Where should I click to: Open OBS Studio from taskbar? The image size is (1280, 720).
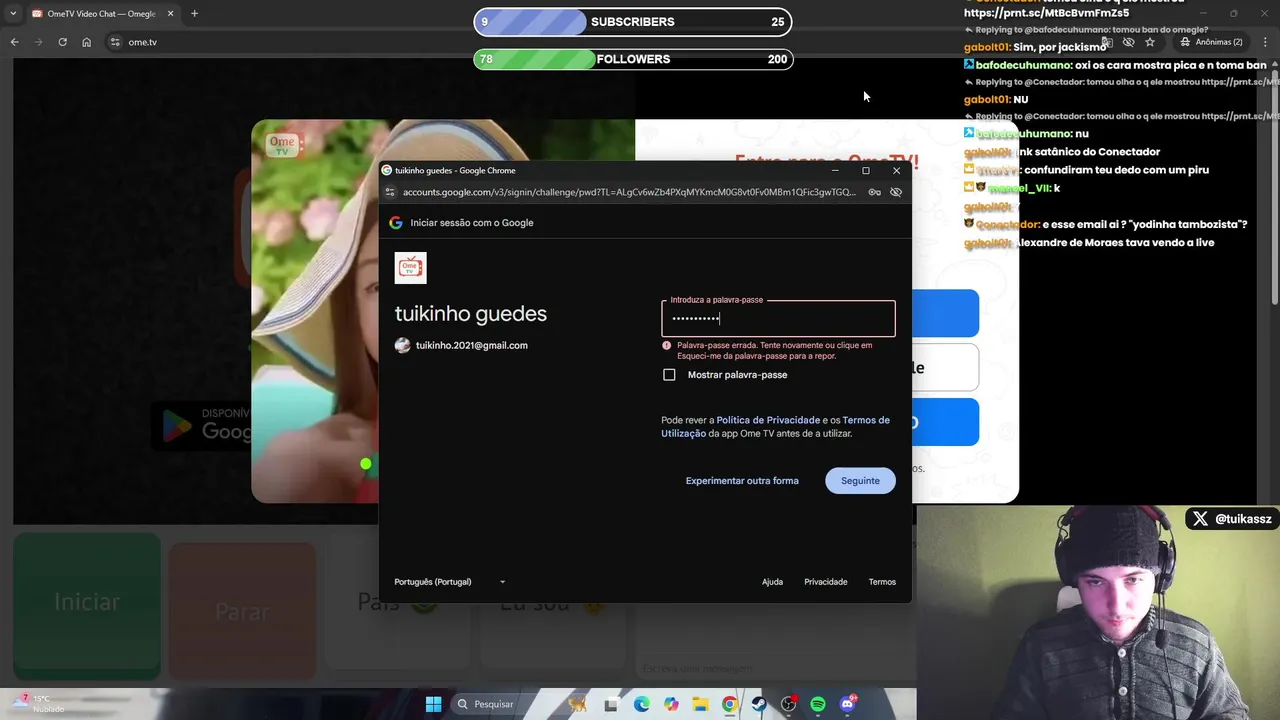(x=789, y=704)
